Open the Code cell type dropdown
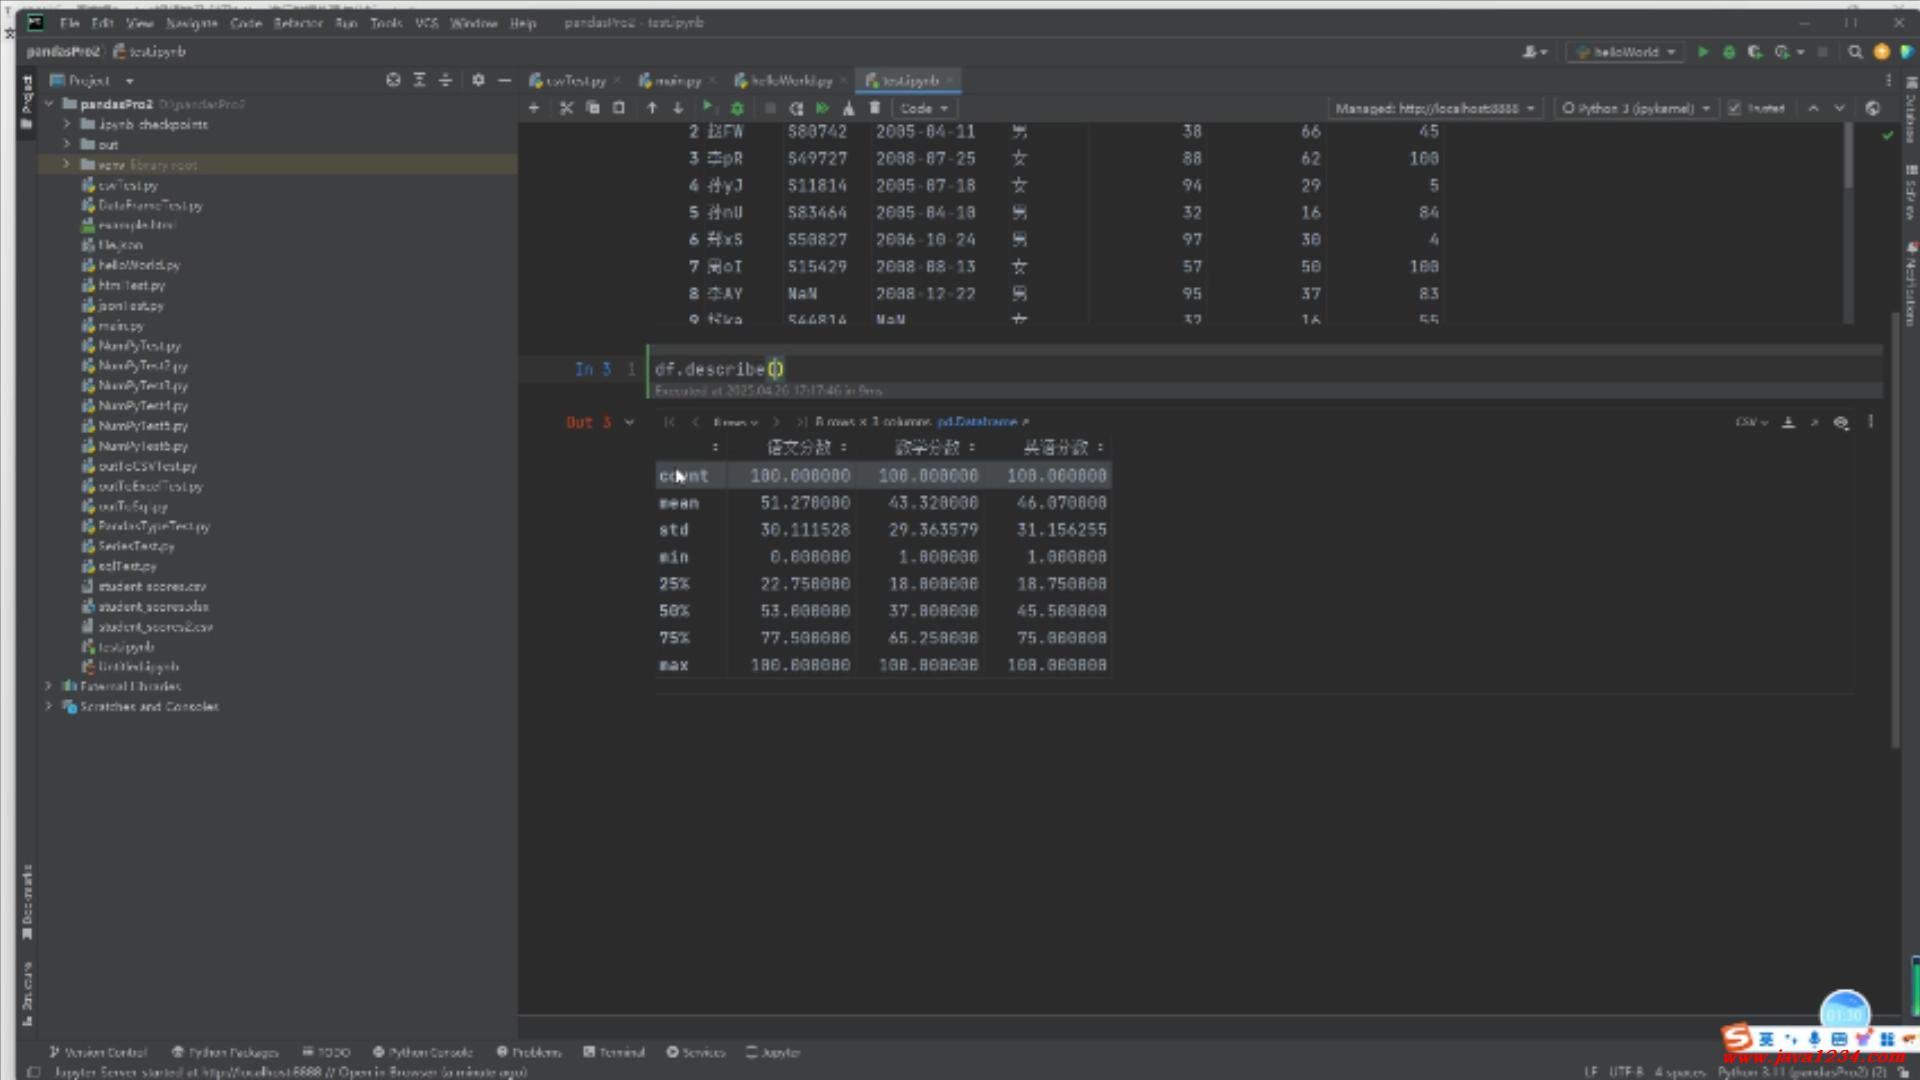The height and width of the screenshot is (1080, 1920). coord(924,108)
